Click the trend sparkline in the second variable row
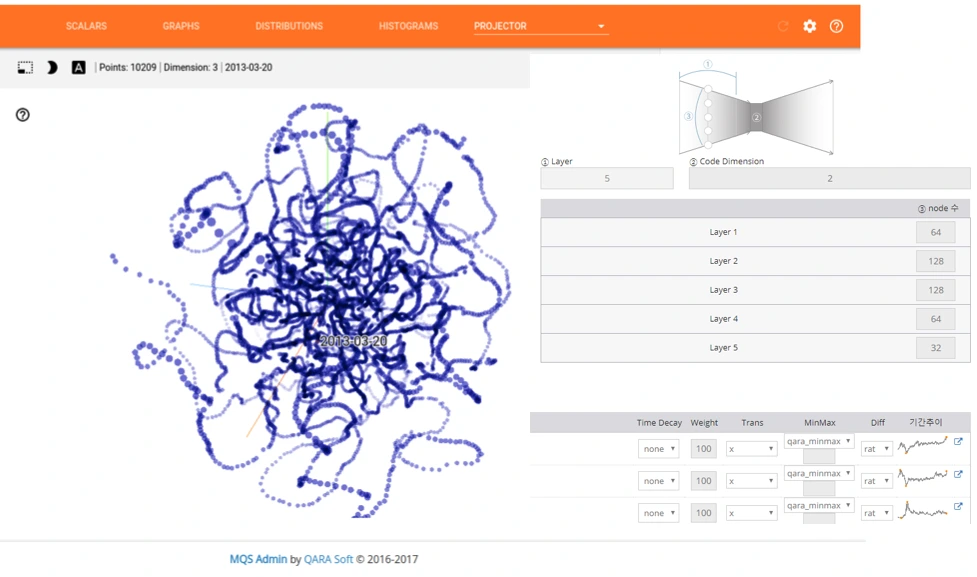Image resolution: width=977 pixels, height=577 pixels. click(922, 477)
